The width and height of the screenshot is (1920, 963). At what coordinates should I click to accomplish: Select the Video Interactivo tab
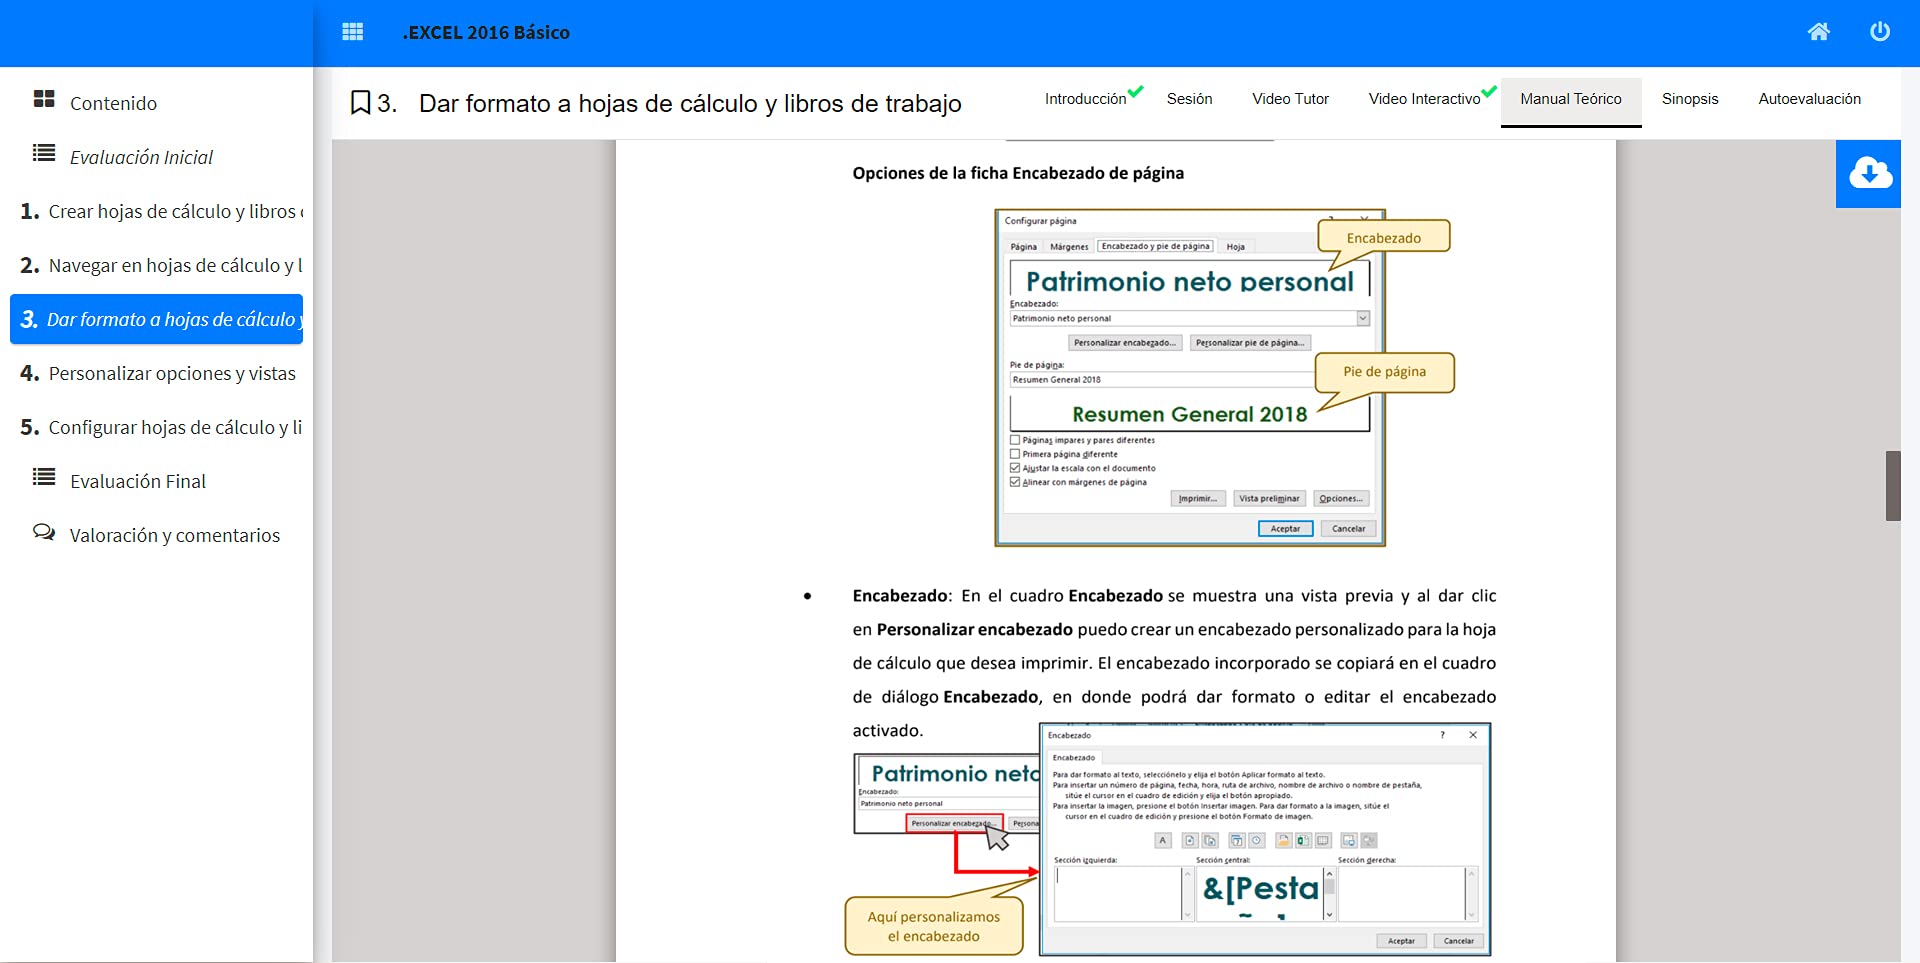click(x=1424, y=99)
